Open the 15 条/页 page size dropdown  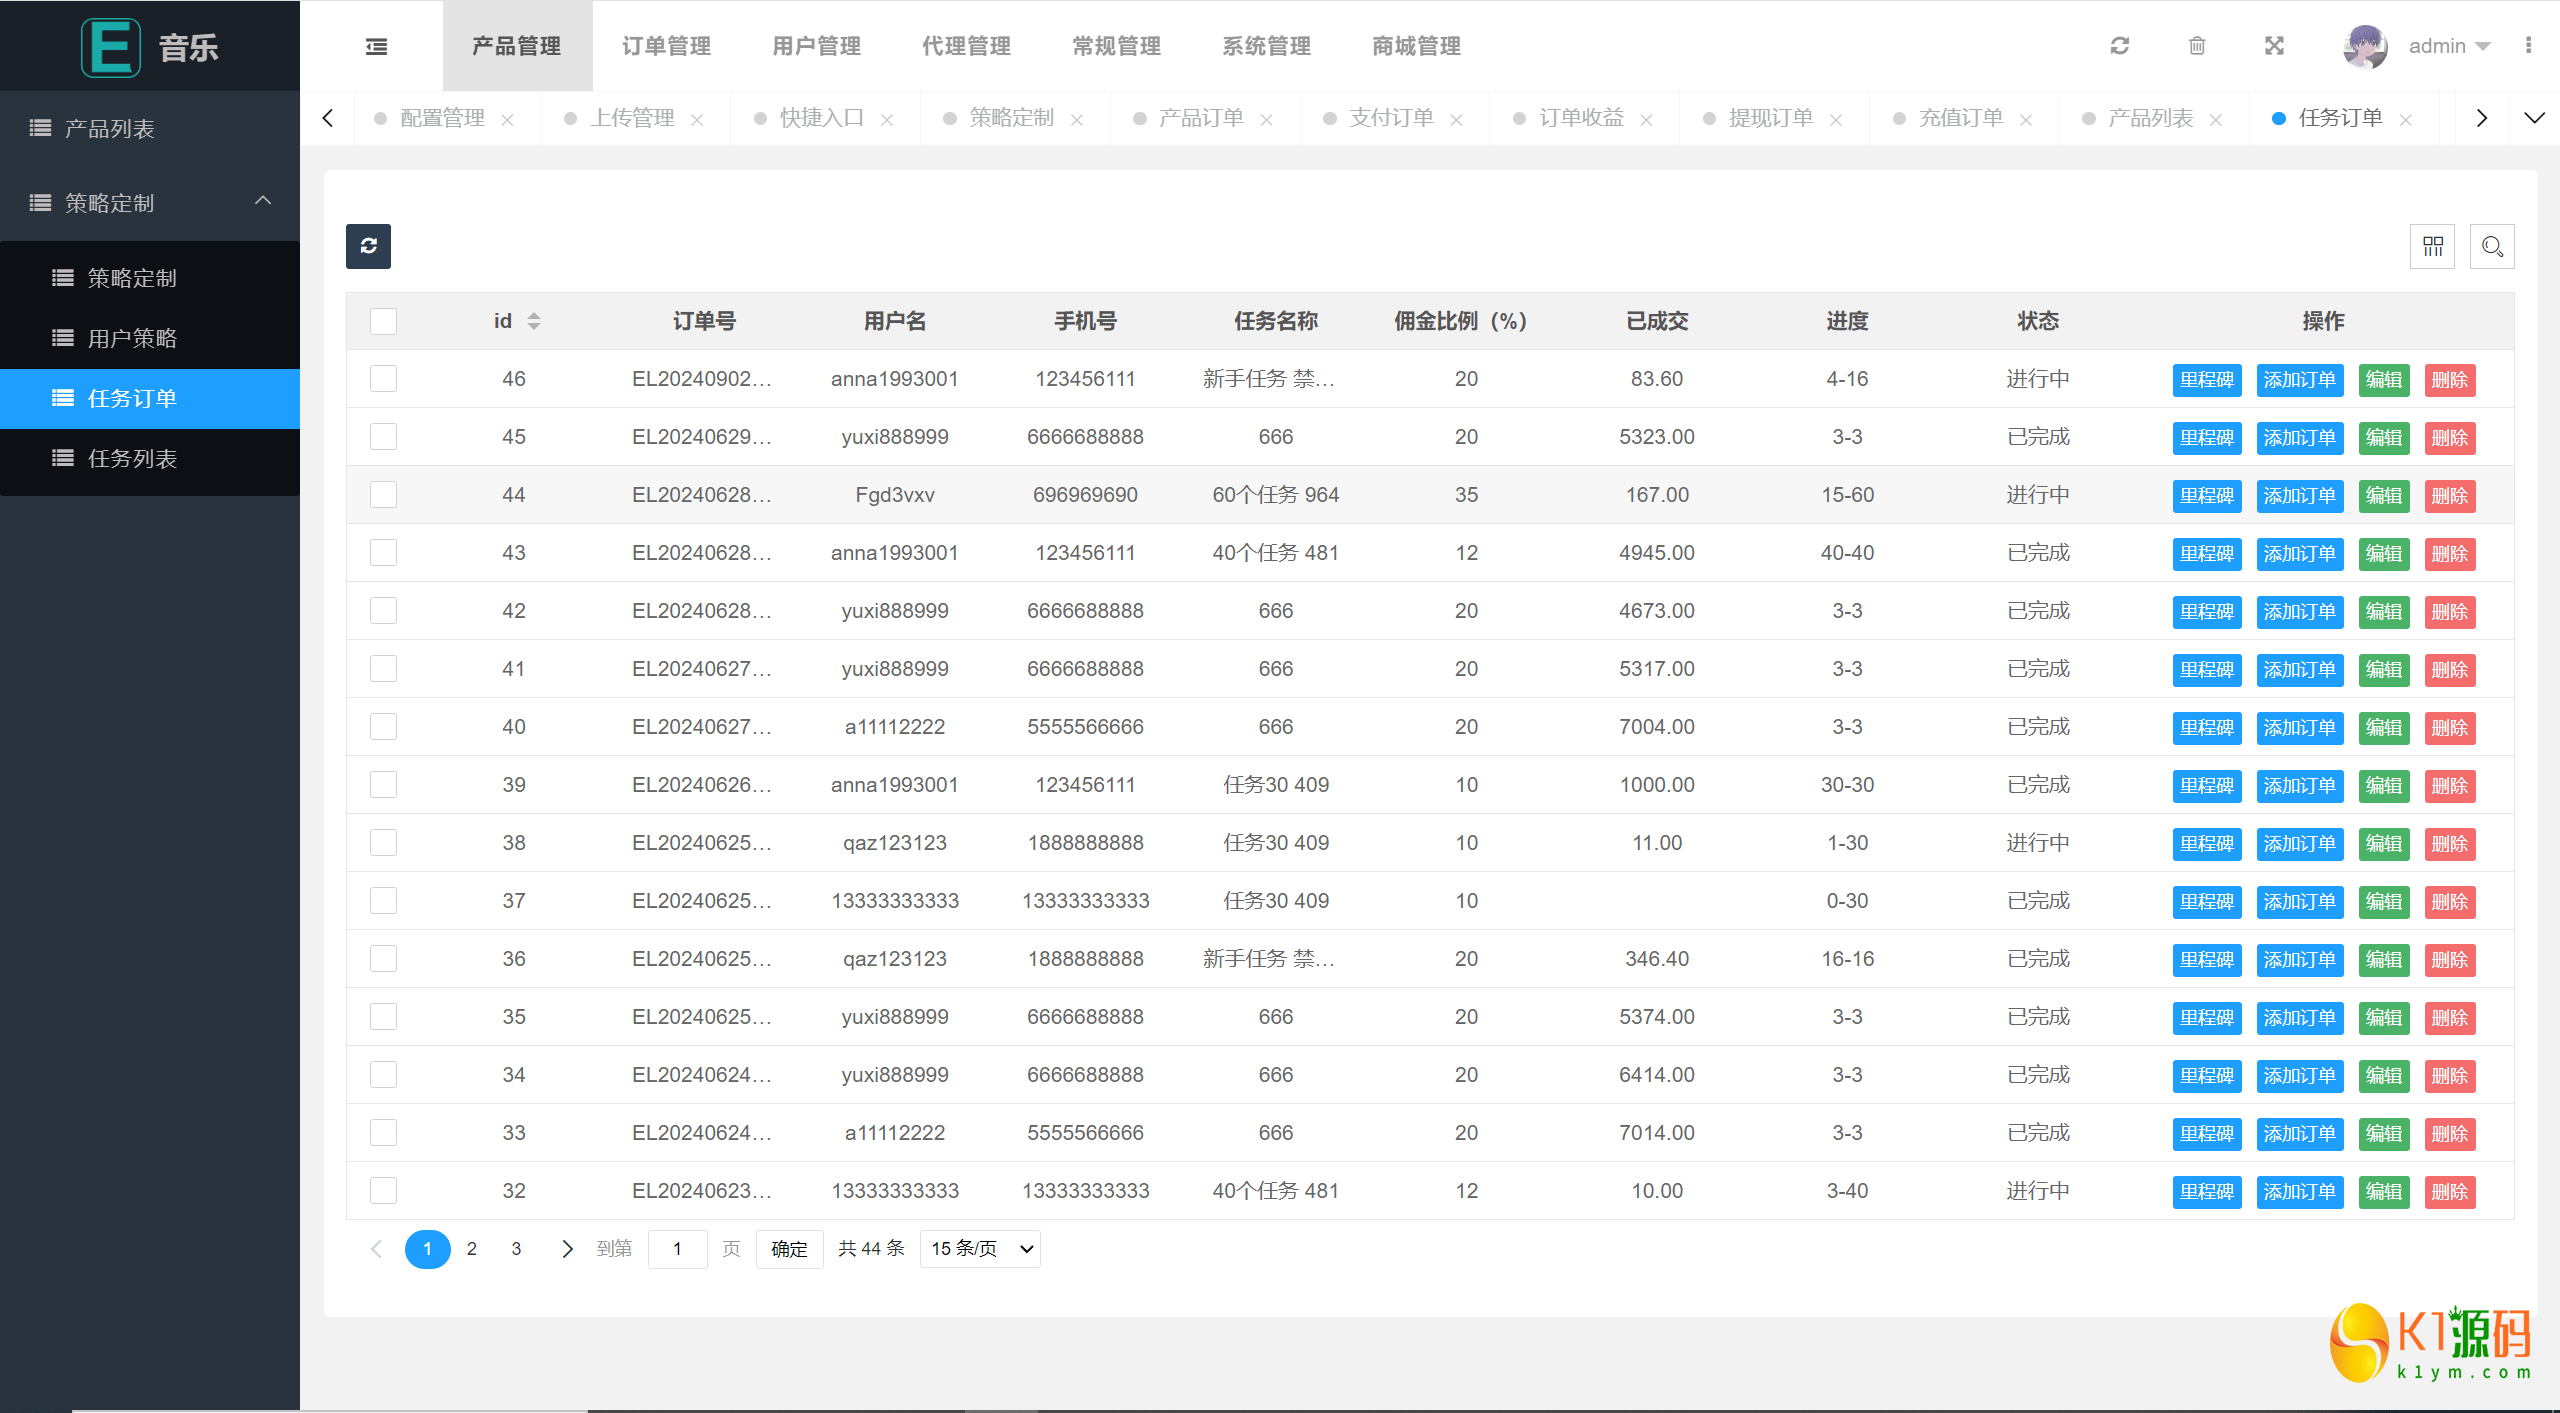pos(980,1249)
